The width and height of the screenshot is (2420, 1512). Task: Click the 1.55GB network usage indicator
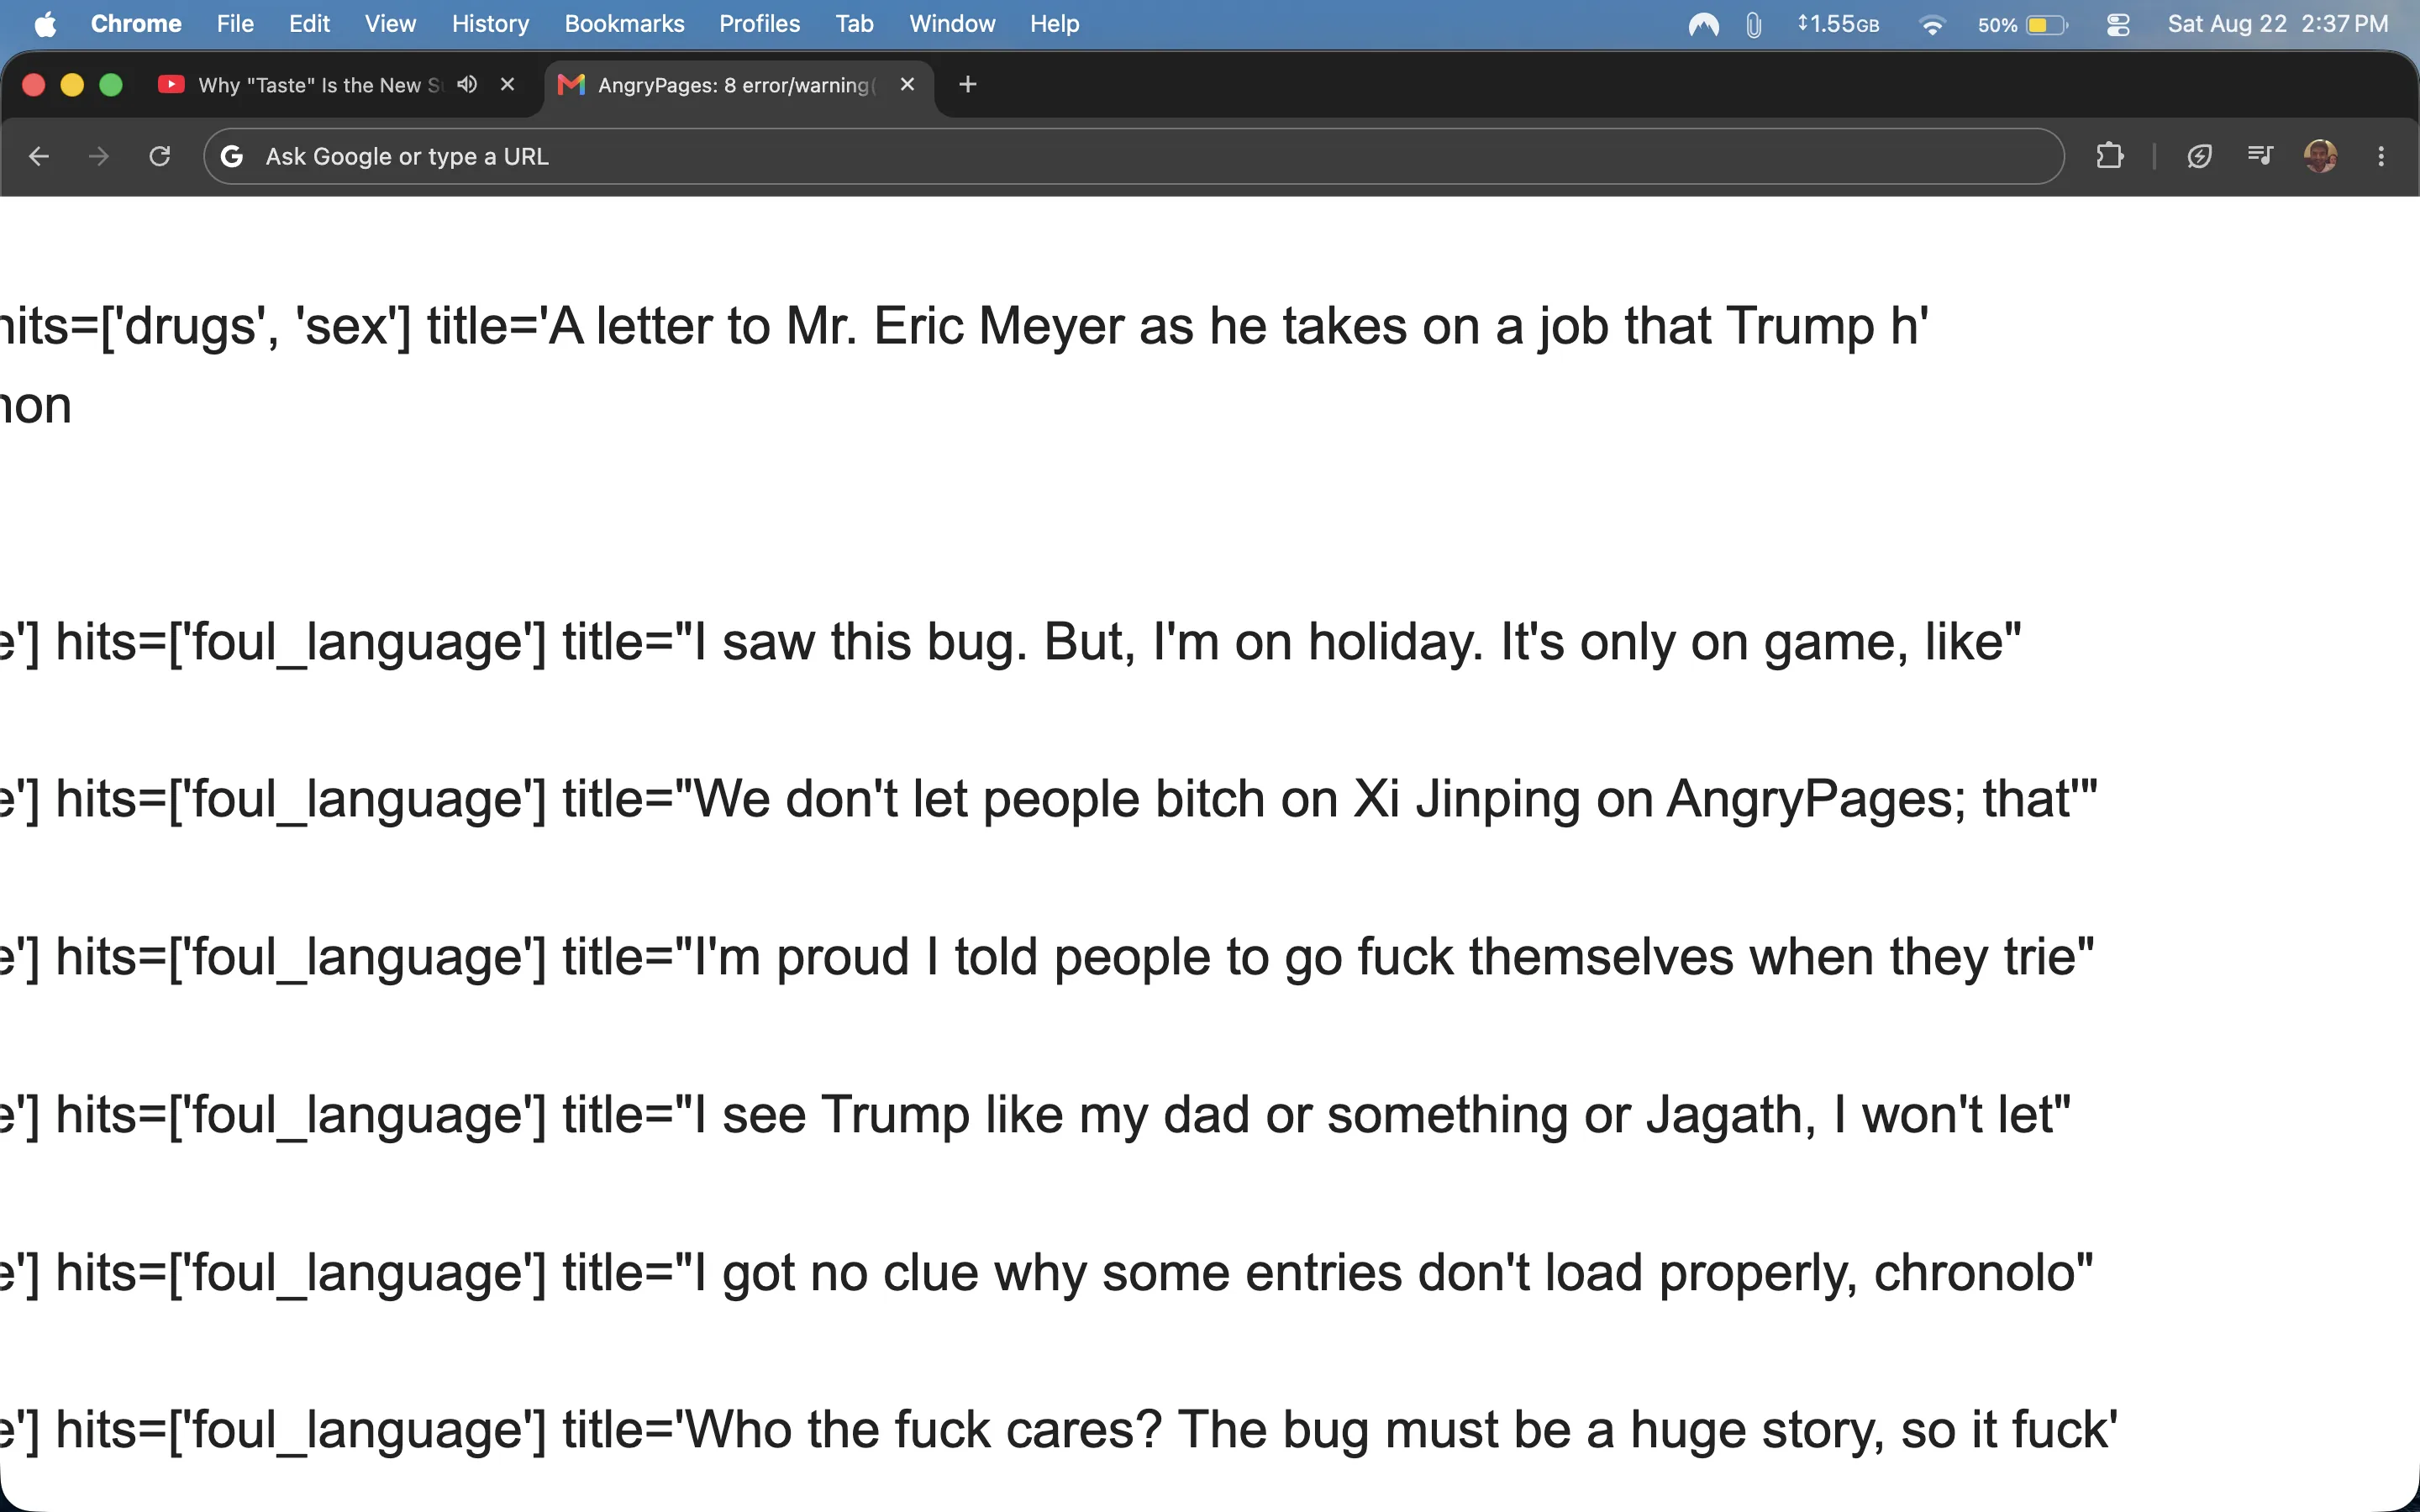[1838, 24]
